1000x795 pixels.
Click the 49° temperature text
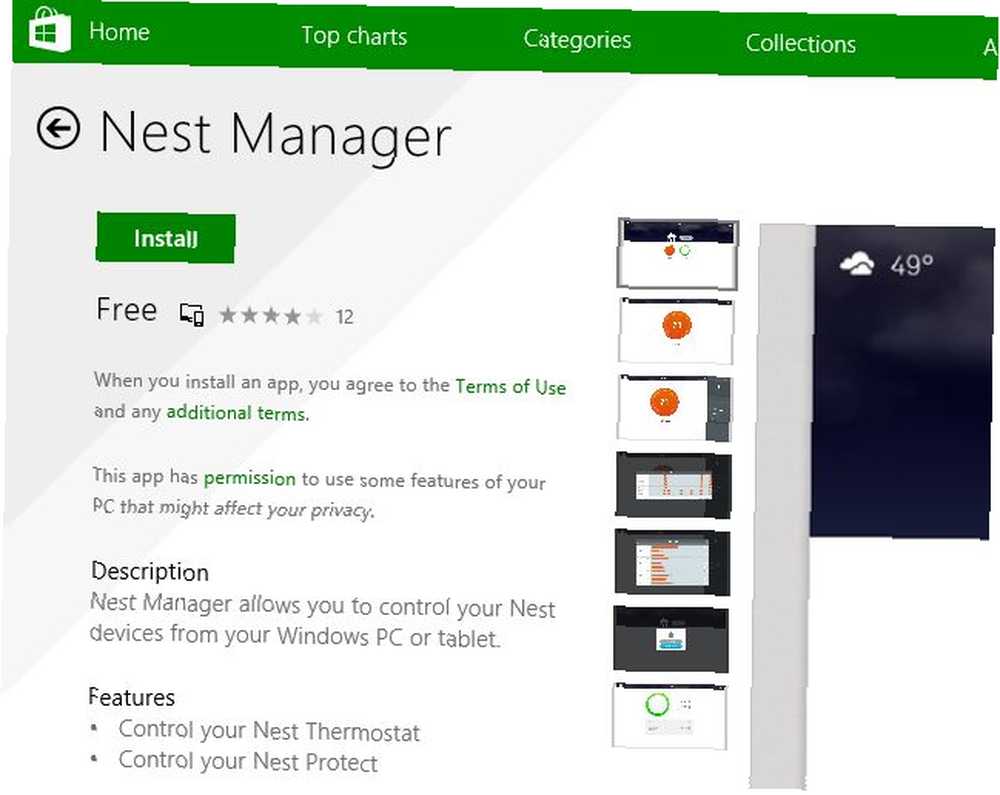click(x=912, y=264)
